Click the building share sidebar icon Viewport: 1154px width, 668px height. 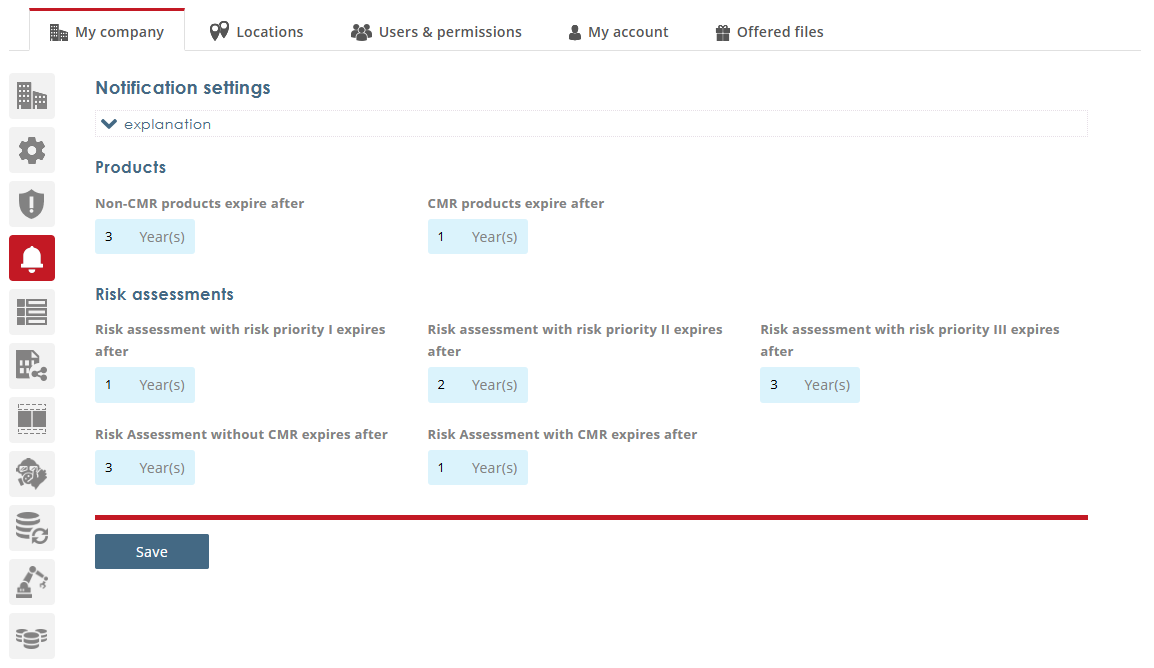[x=32, y=366]
